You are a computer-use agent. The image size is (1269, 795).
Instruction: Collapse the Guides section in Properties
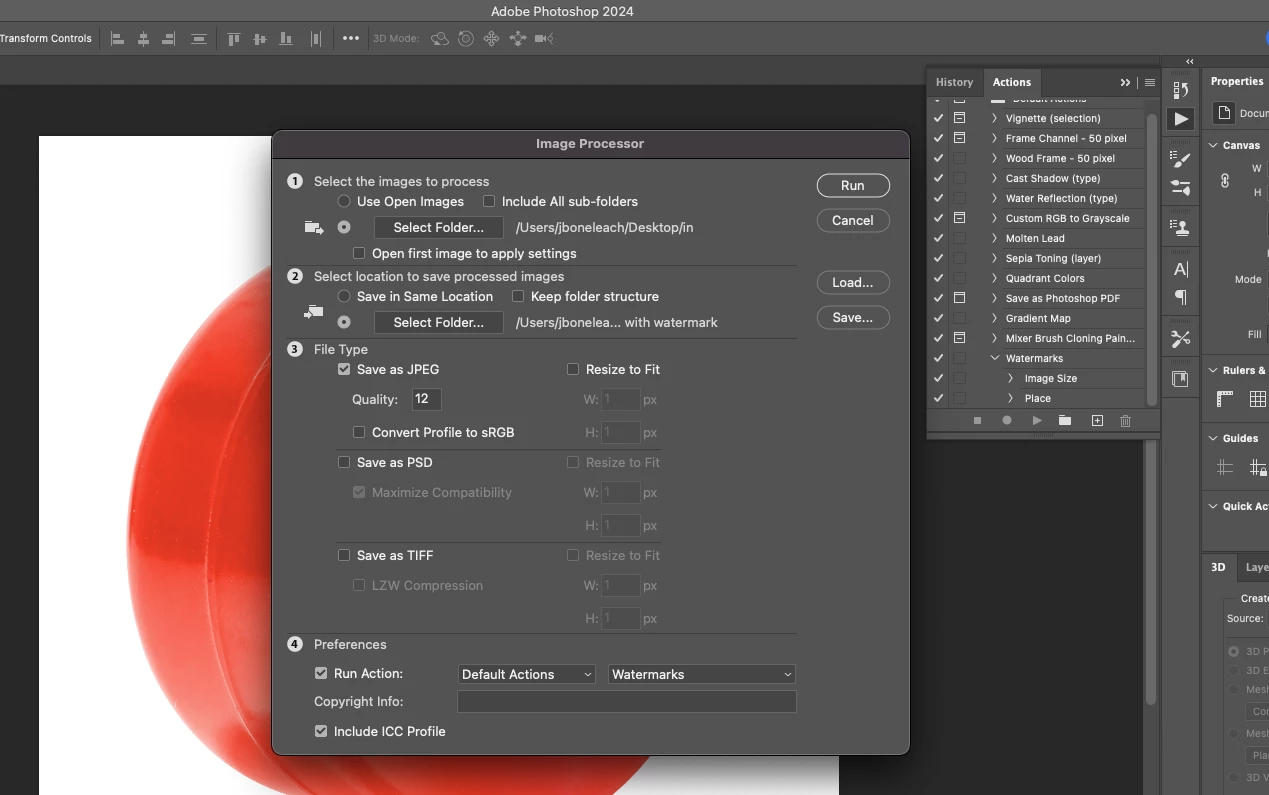click(x=1213, y=438)
